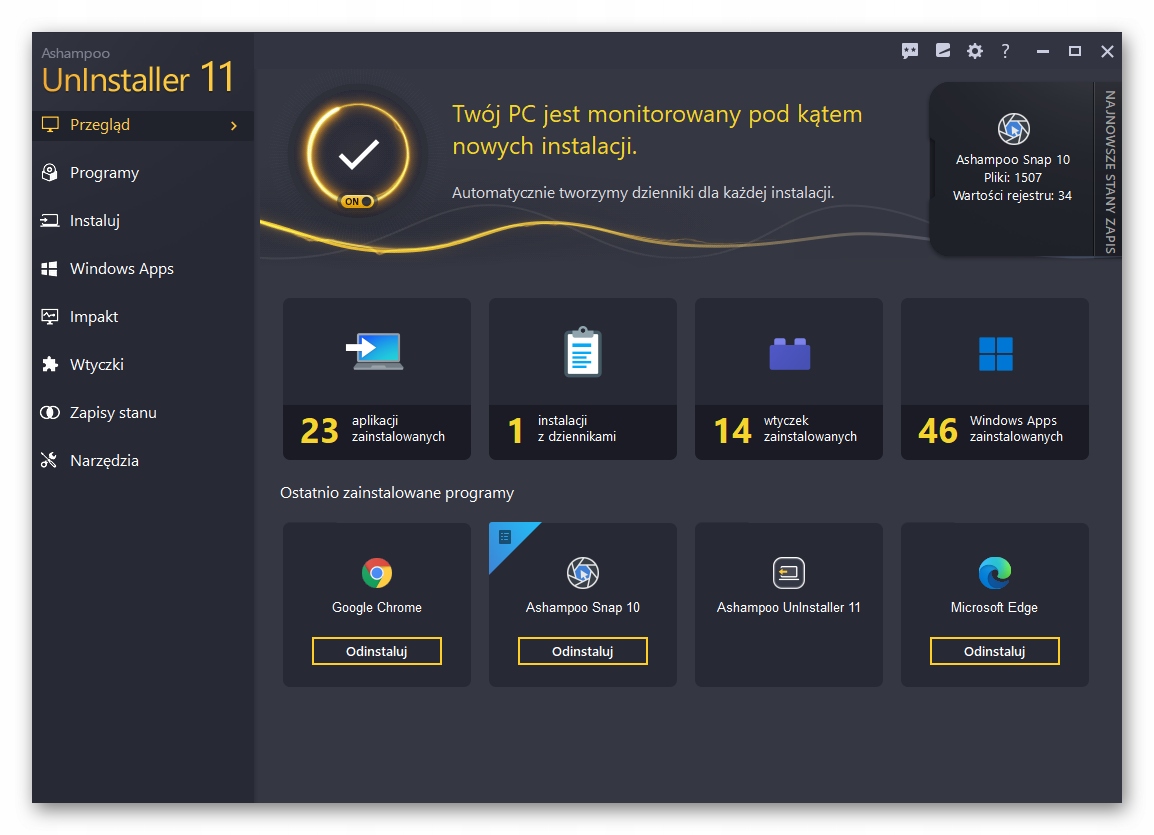Viewport: 1154px width, 835px height.
Task: Click Odinstaluj under Microsoft Edge
Action: [x=994, y=651]
